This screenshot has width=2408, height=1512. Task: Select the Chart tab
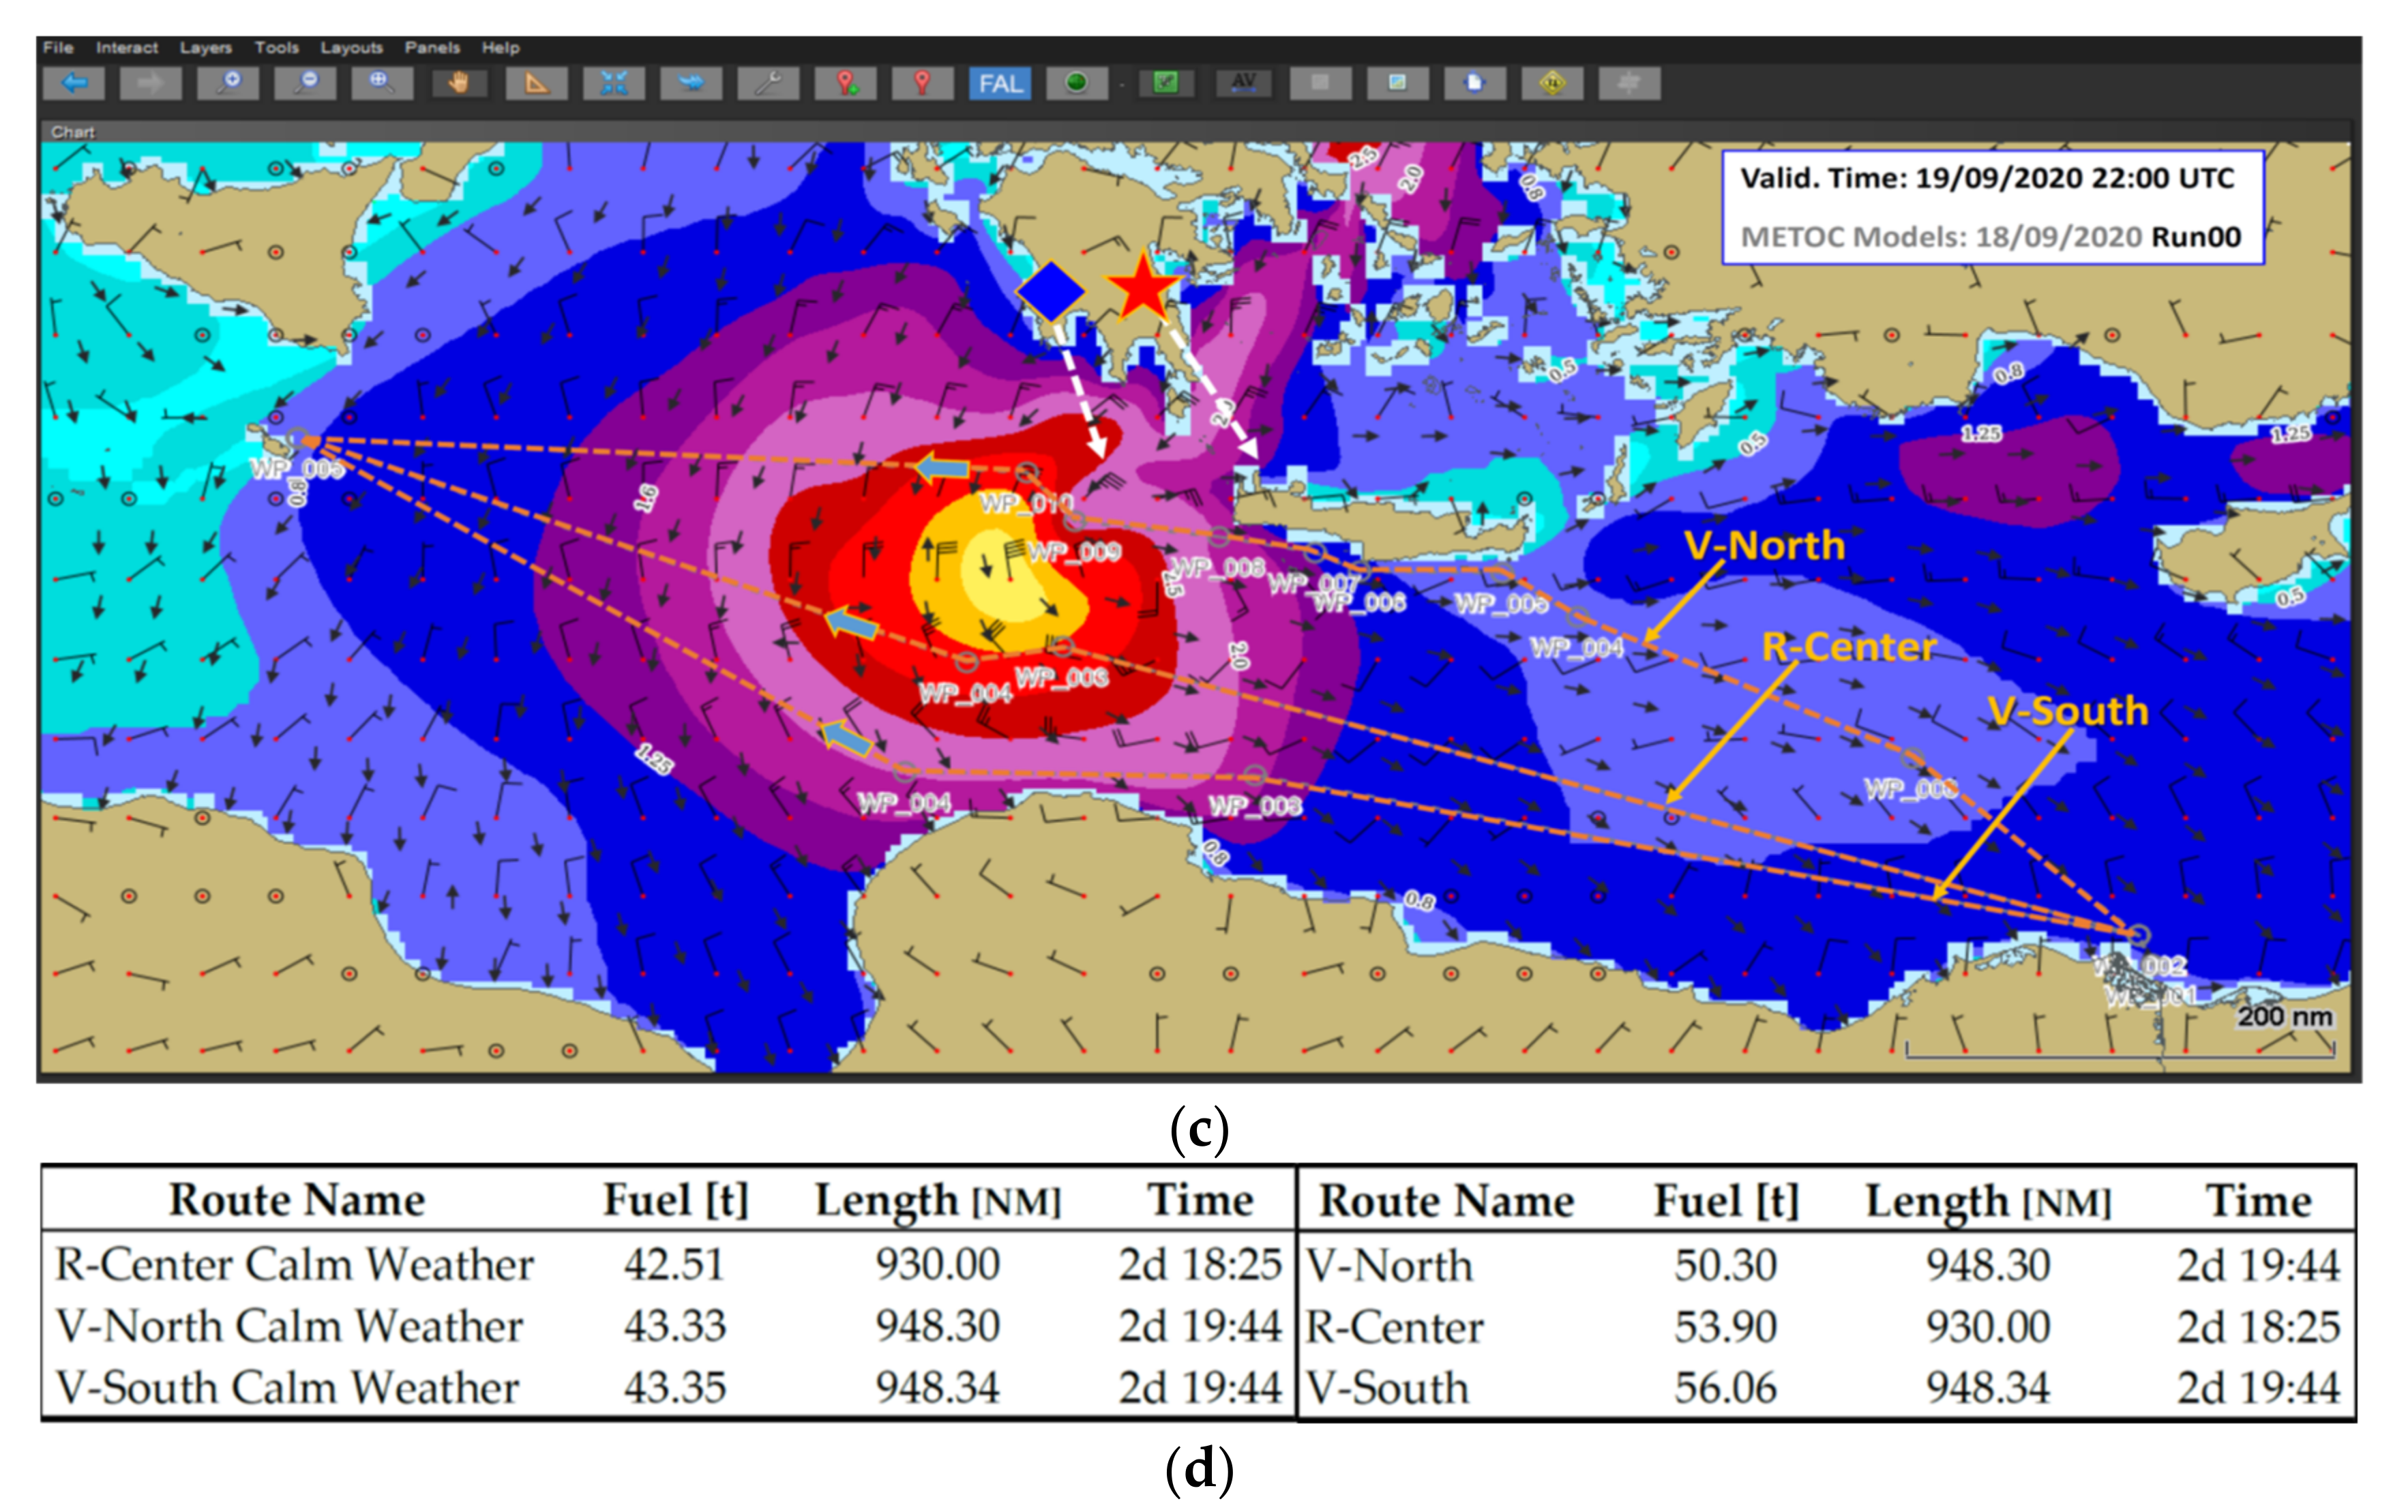pyautogui.click(x=73, y=131)
